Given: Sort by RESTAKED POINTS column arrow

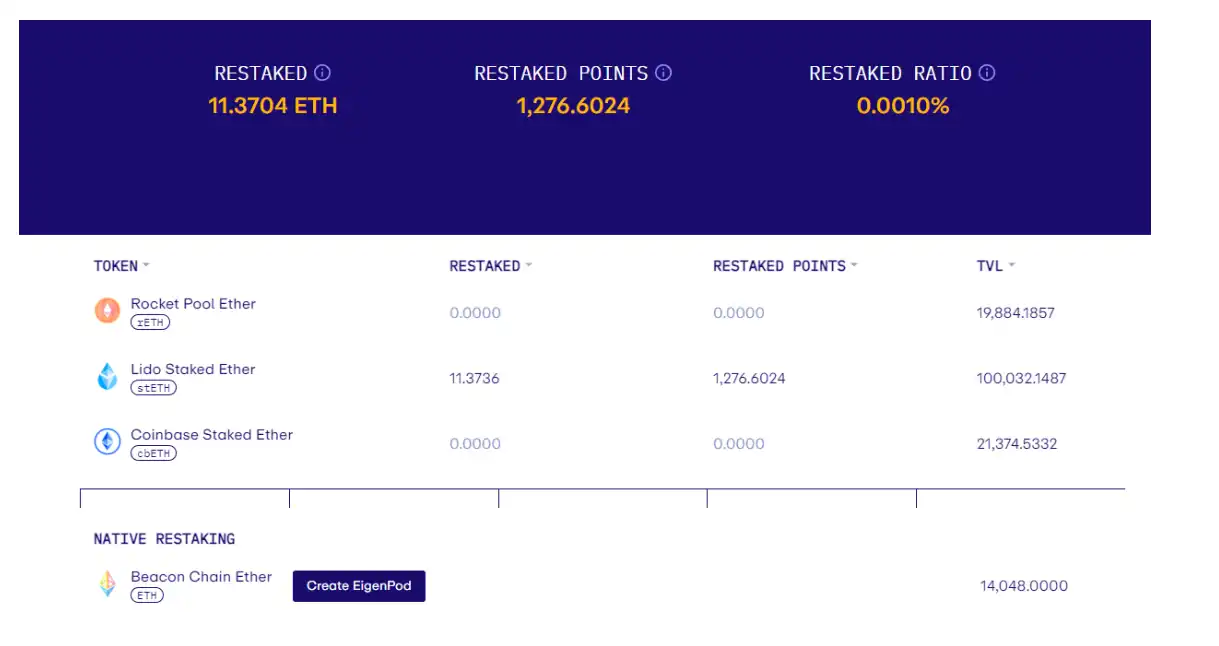Looking at the screenshot, I should (854, 266).
